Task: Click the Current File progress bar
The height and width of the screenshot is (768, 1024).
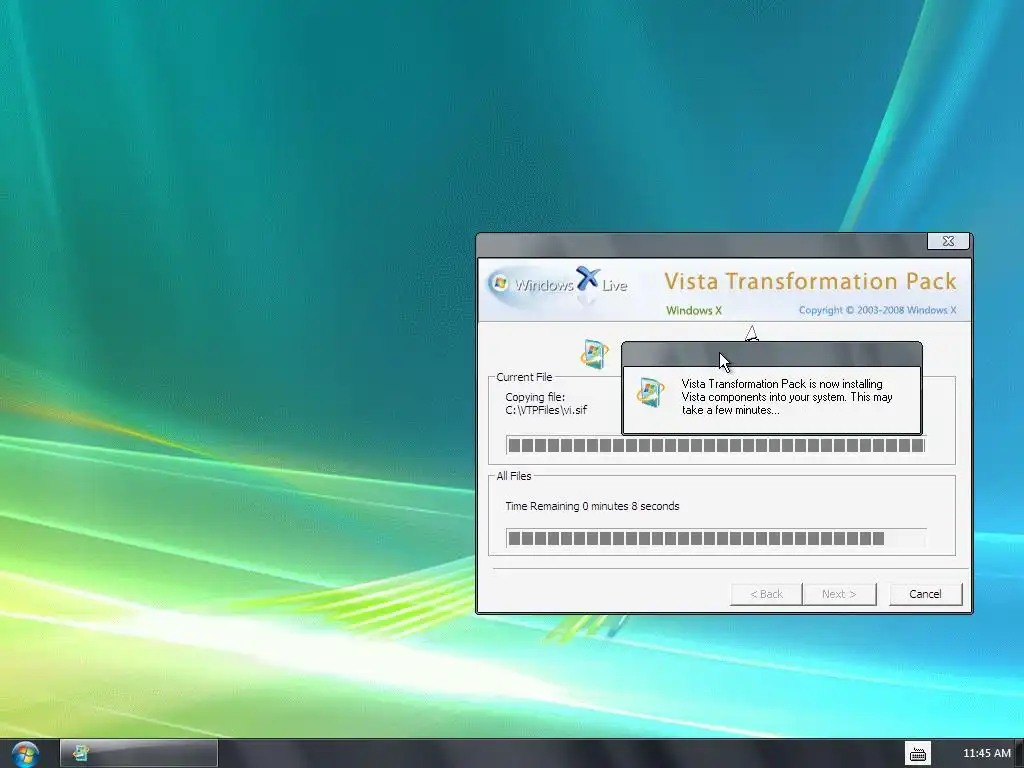Action: pyautogui.click(x=716, y=445)
